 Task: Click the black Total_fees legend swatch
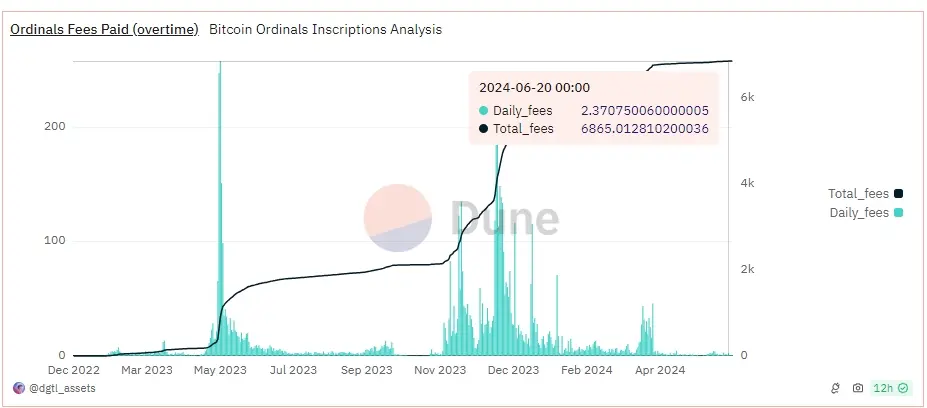click(x=899, y=194)
